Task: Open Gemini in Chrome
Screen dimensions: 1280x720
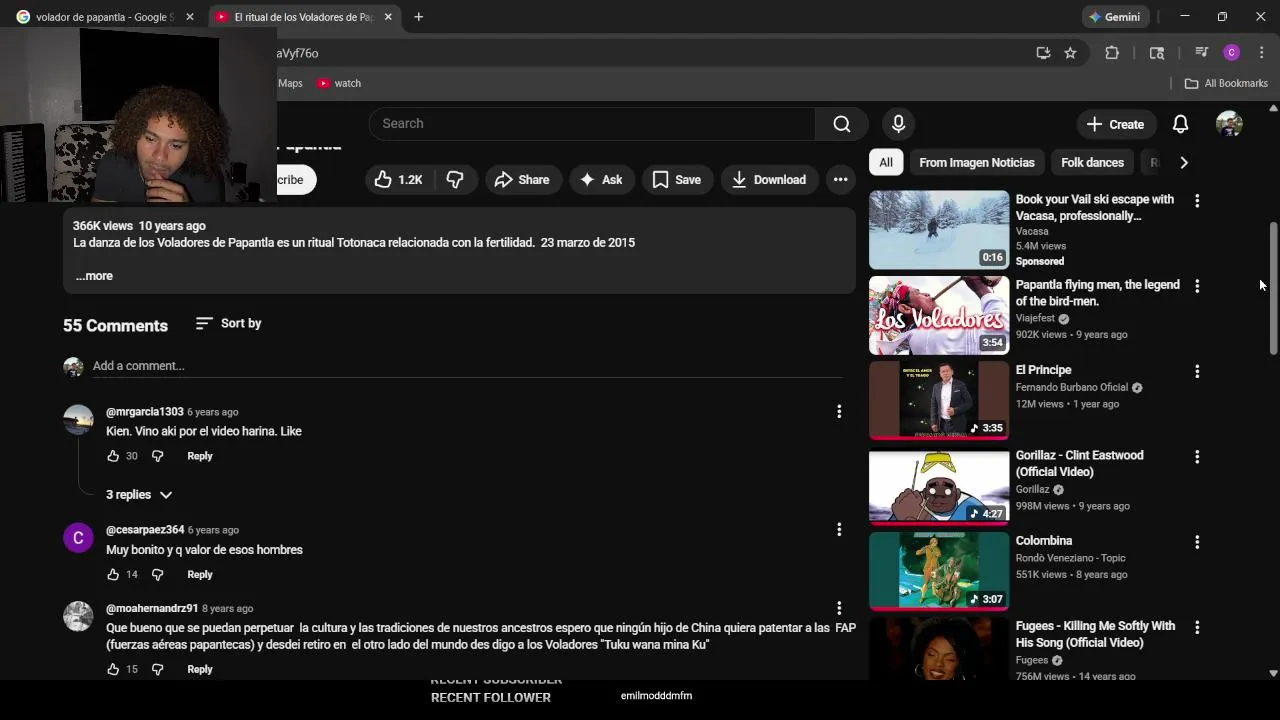Action: (1115, 17)
